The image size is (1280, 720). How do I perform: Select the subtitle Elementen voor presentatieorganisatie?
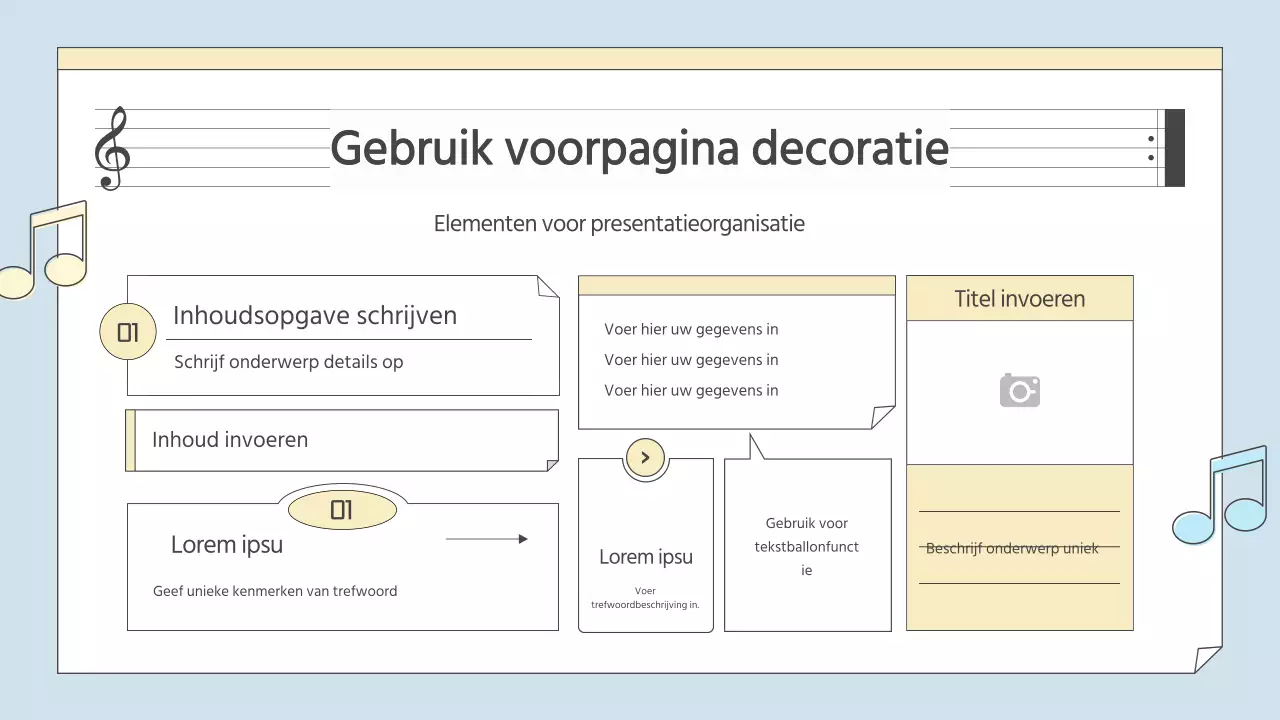point(619,224)
